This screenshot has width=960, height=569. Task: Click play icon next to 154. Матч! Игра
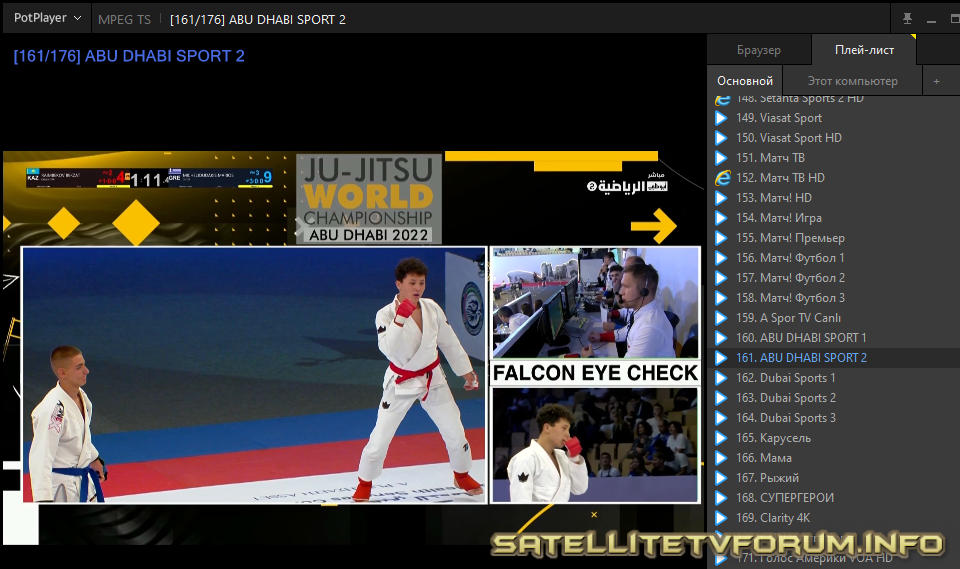point(721,218)
